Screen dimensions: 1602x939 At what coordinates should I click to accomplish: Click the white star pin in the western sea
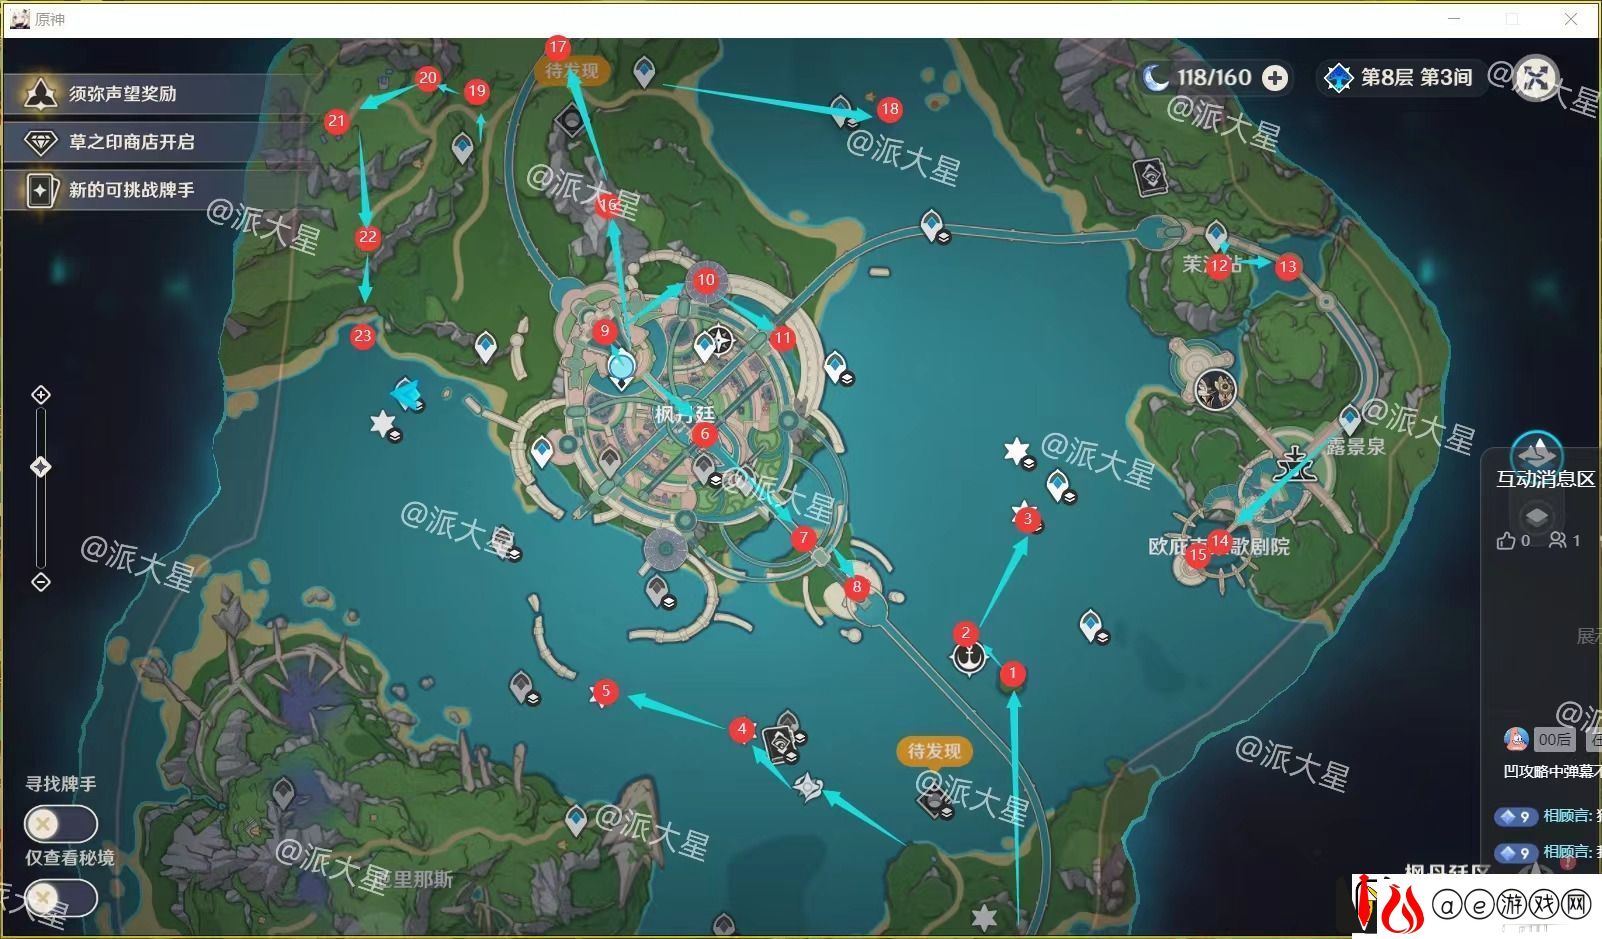pyautogui.click(x=384, y=425)
